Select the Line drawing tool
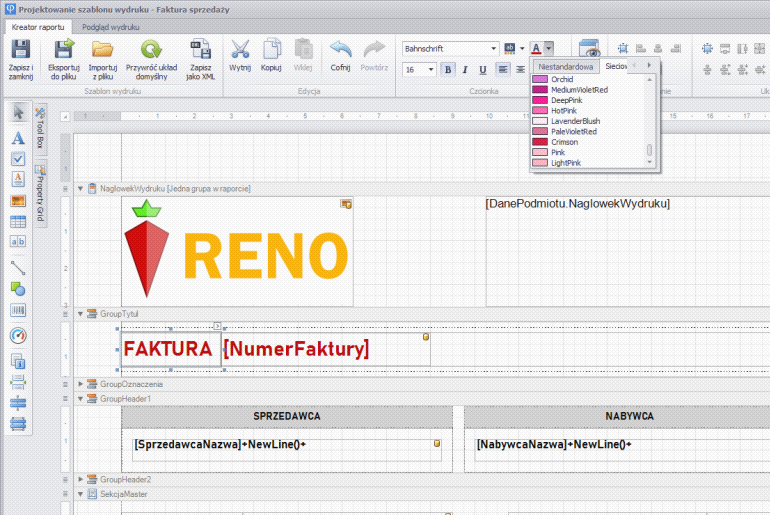 [18, 268]
